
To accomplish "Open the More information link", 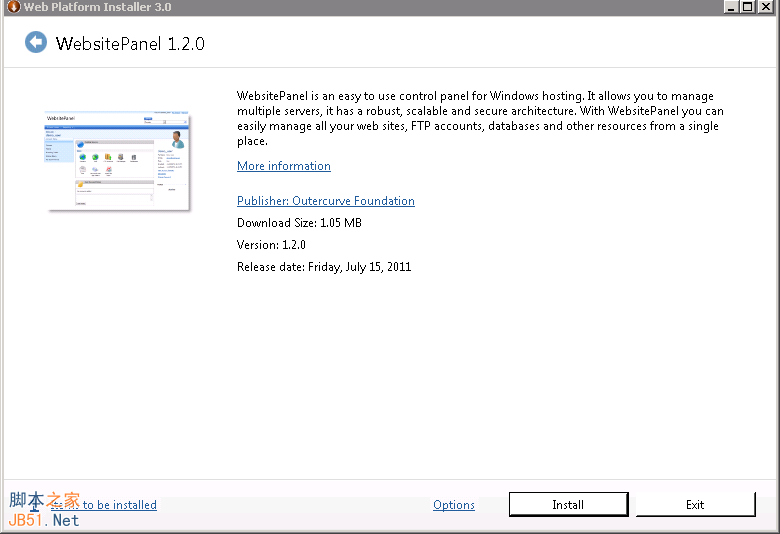I will pyautogui.click(x=284, y=166).
